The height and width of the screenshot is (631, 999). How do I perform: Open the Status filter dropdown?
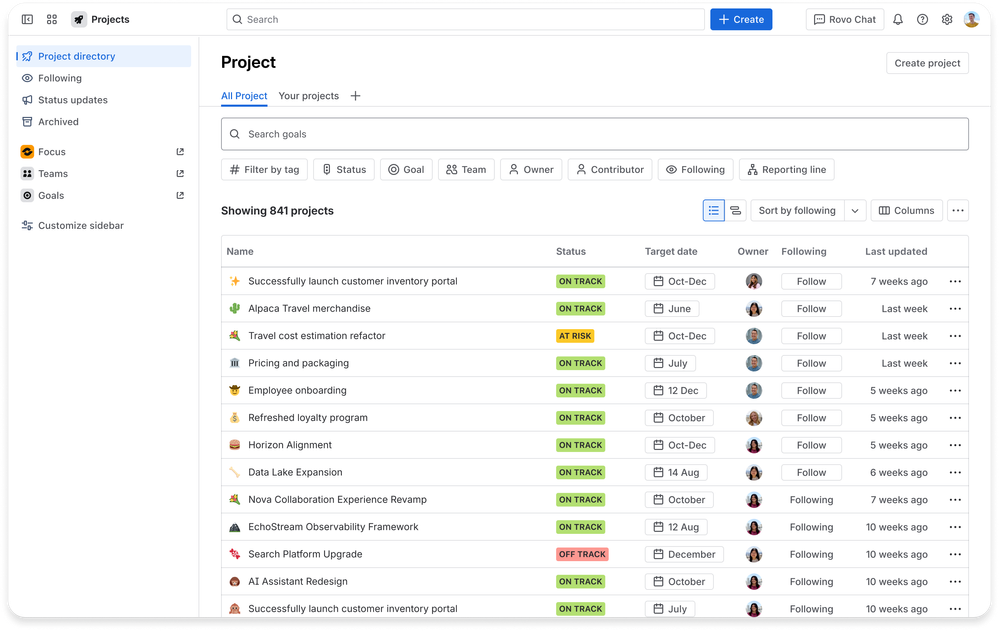point(344,170)
